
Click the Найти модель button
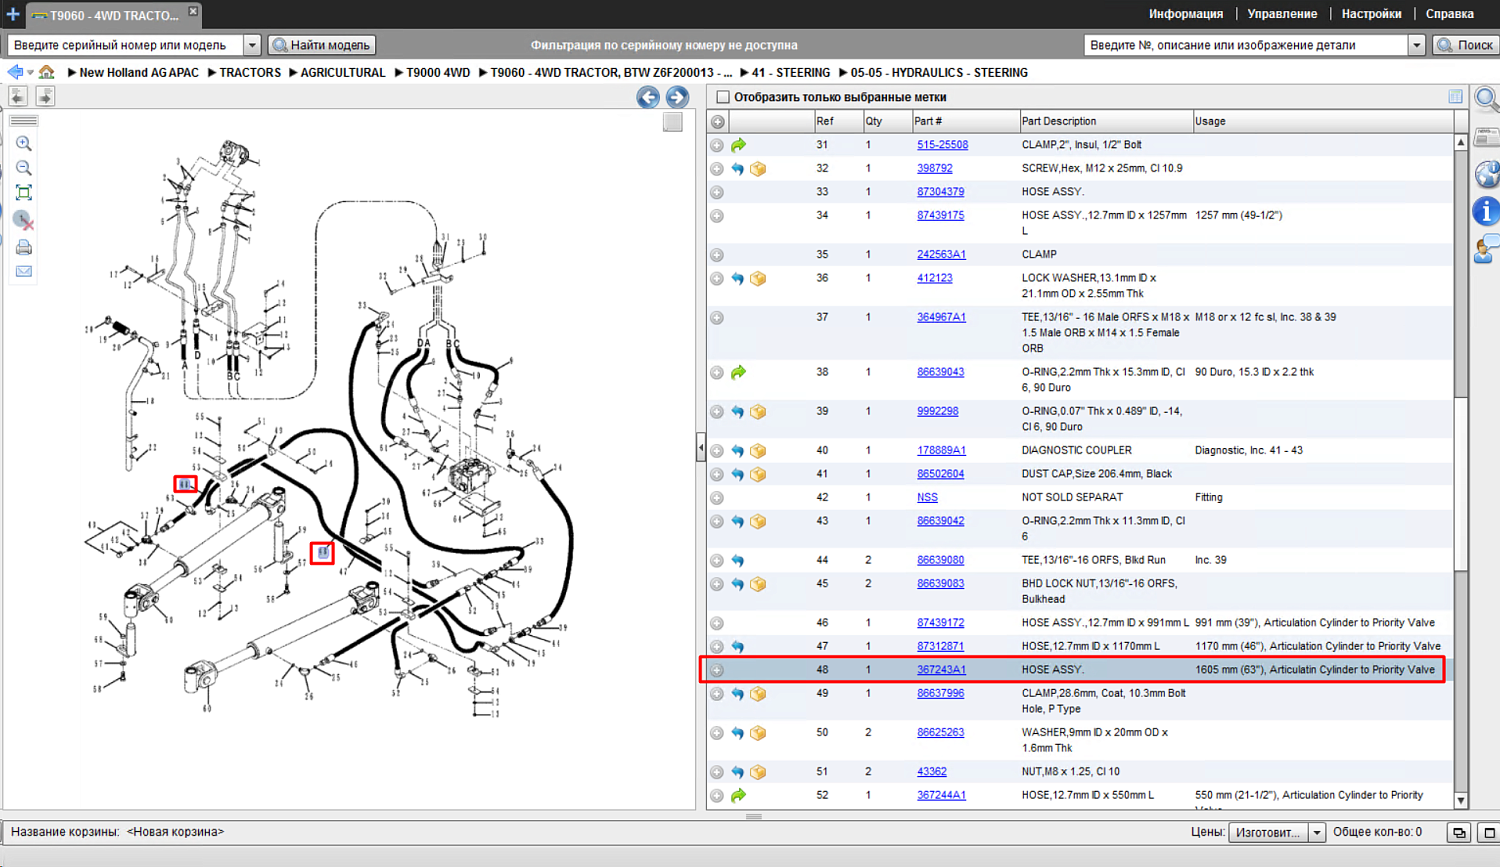[322, 45]
